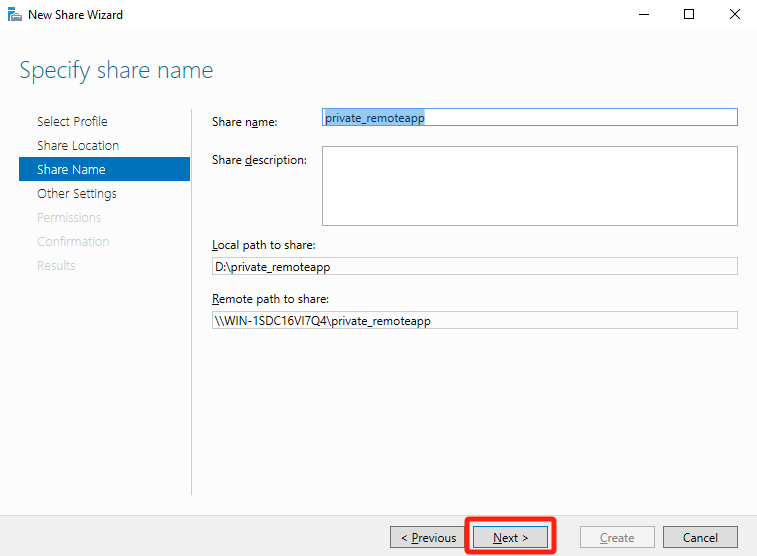Switch to the Other Settings step

[x=77, y=193]
